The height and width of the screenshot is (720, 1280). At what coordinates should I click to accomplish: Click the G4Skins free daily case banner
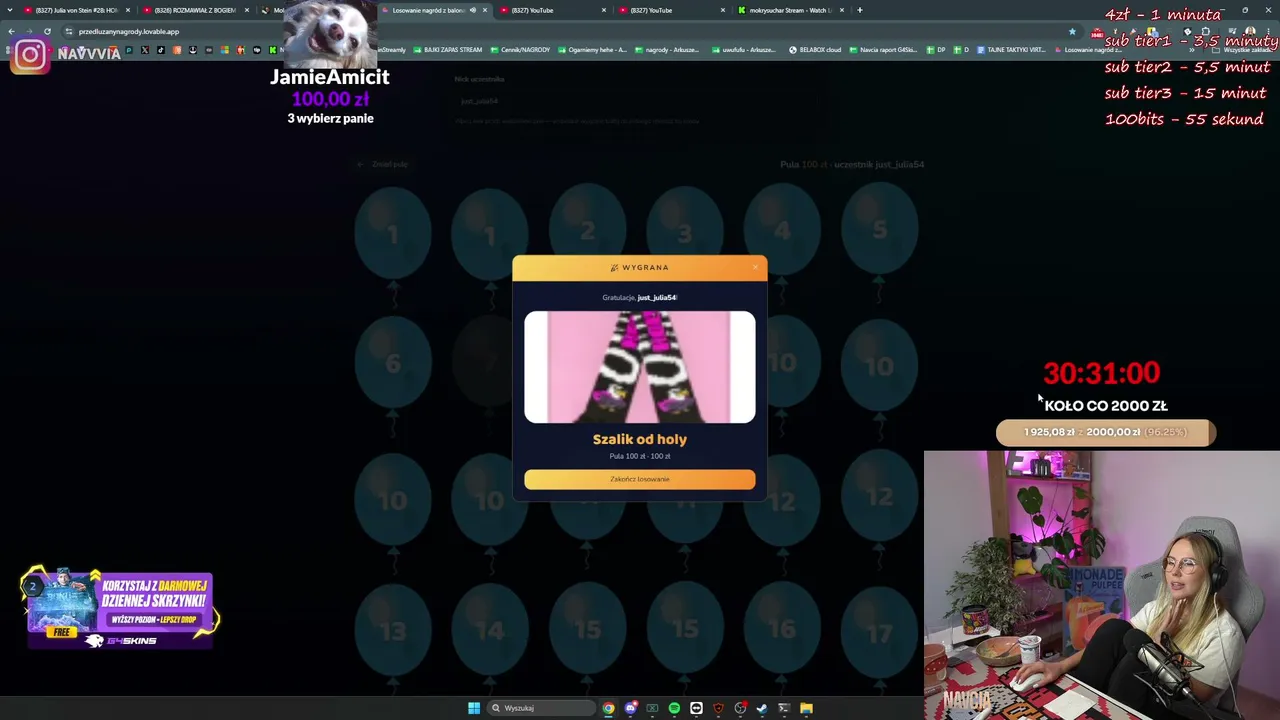coord(120,609)
